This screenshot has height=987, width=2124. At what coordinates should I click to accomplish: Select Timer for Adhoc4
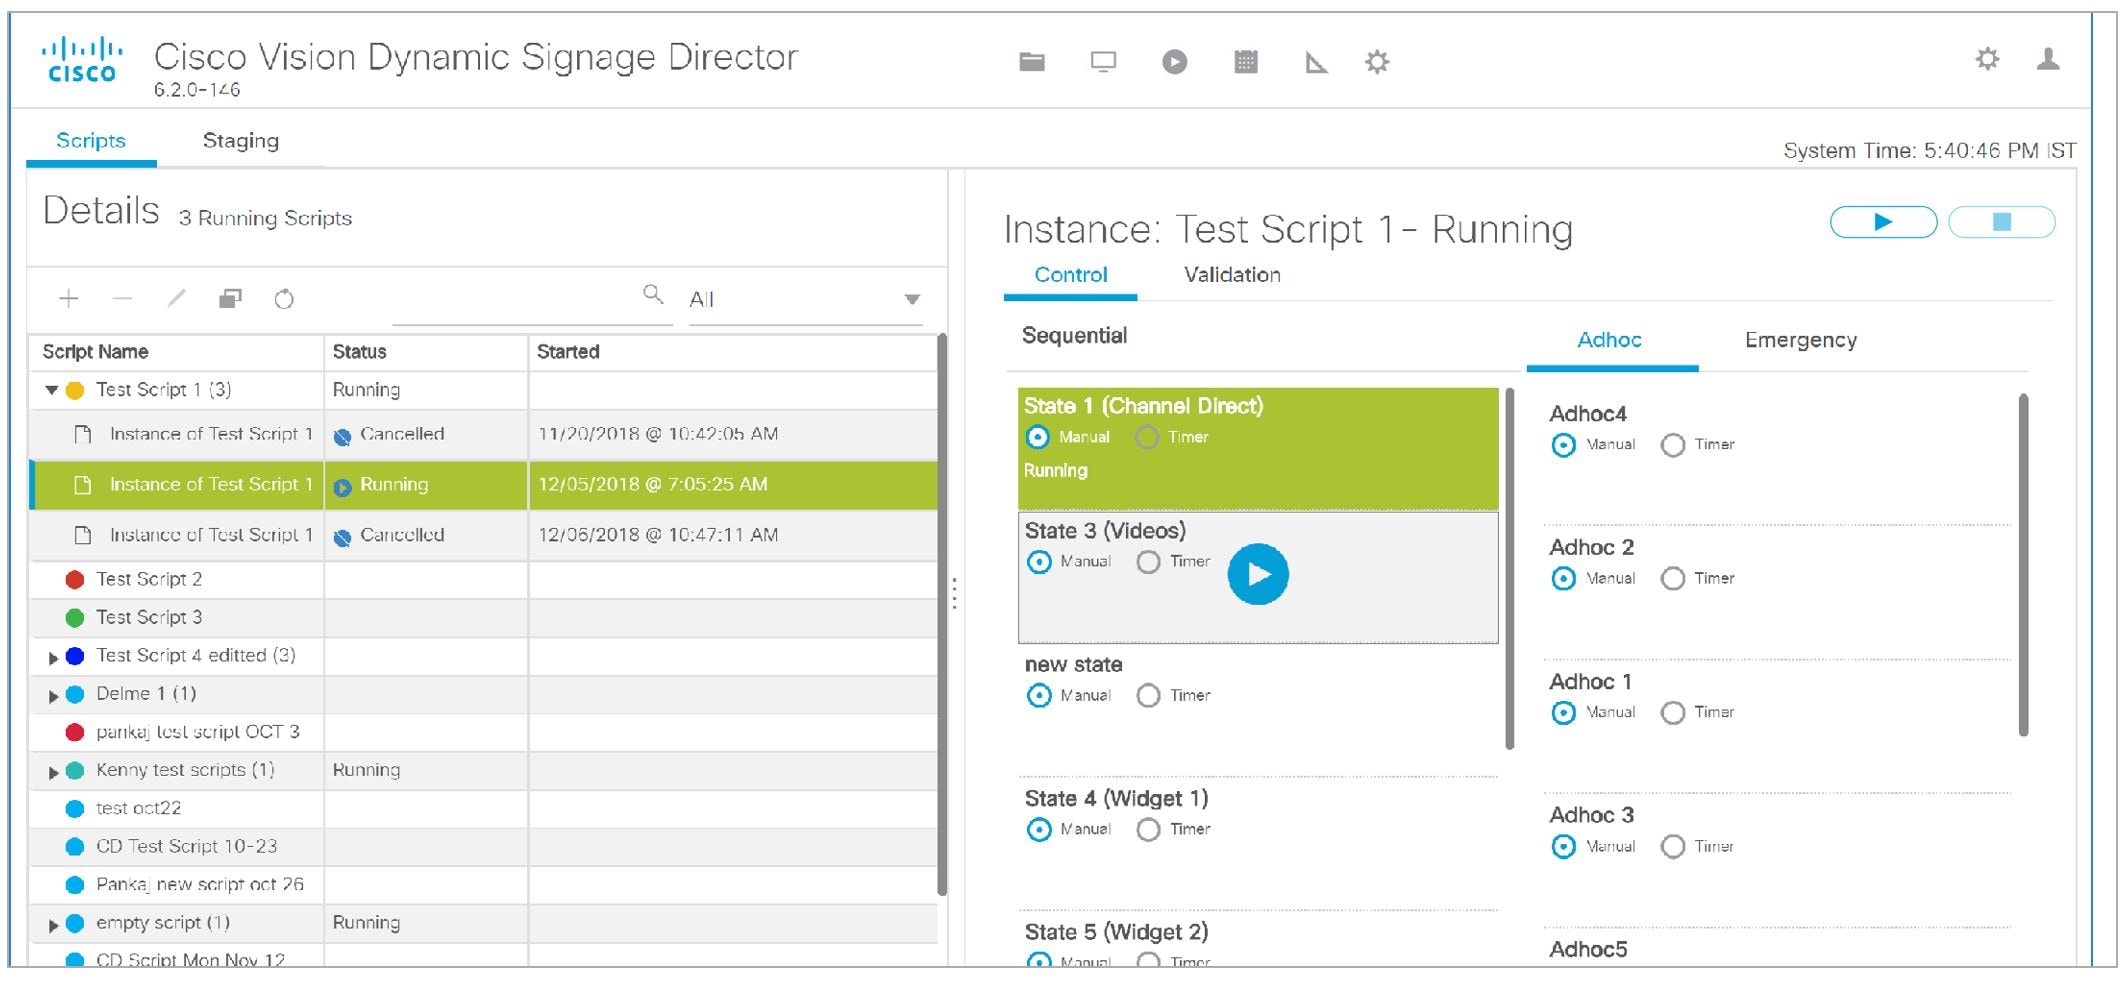pyautogui.click(x=1672, y=445)
